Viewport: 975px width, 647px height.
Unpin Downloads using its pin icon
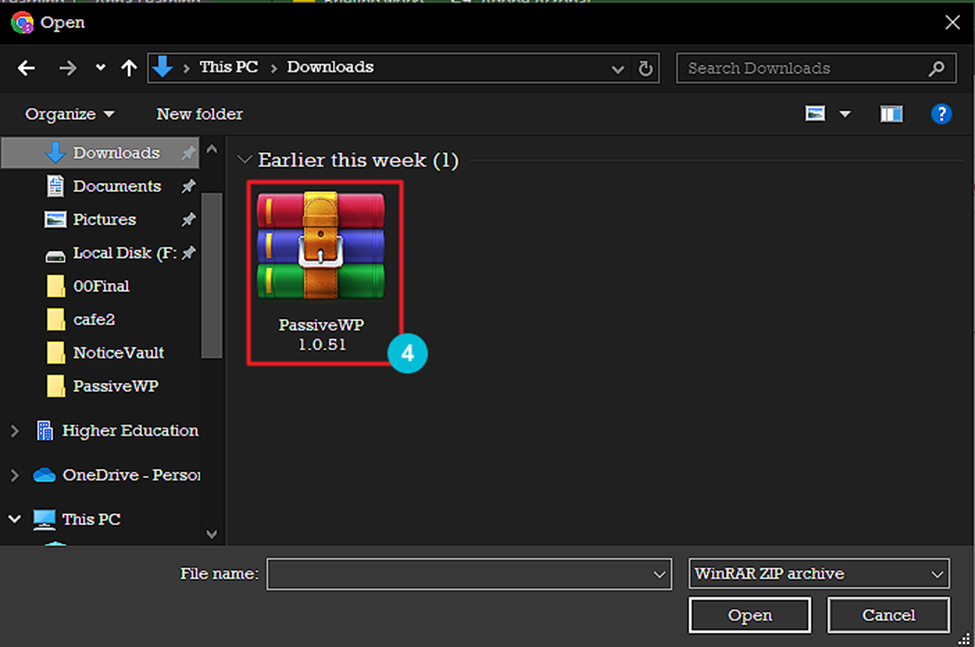click(188, 153)
